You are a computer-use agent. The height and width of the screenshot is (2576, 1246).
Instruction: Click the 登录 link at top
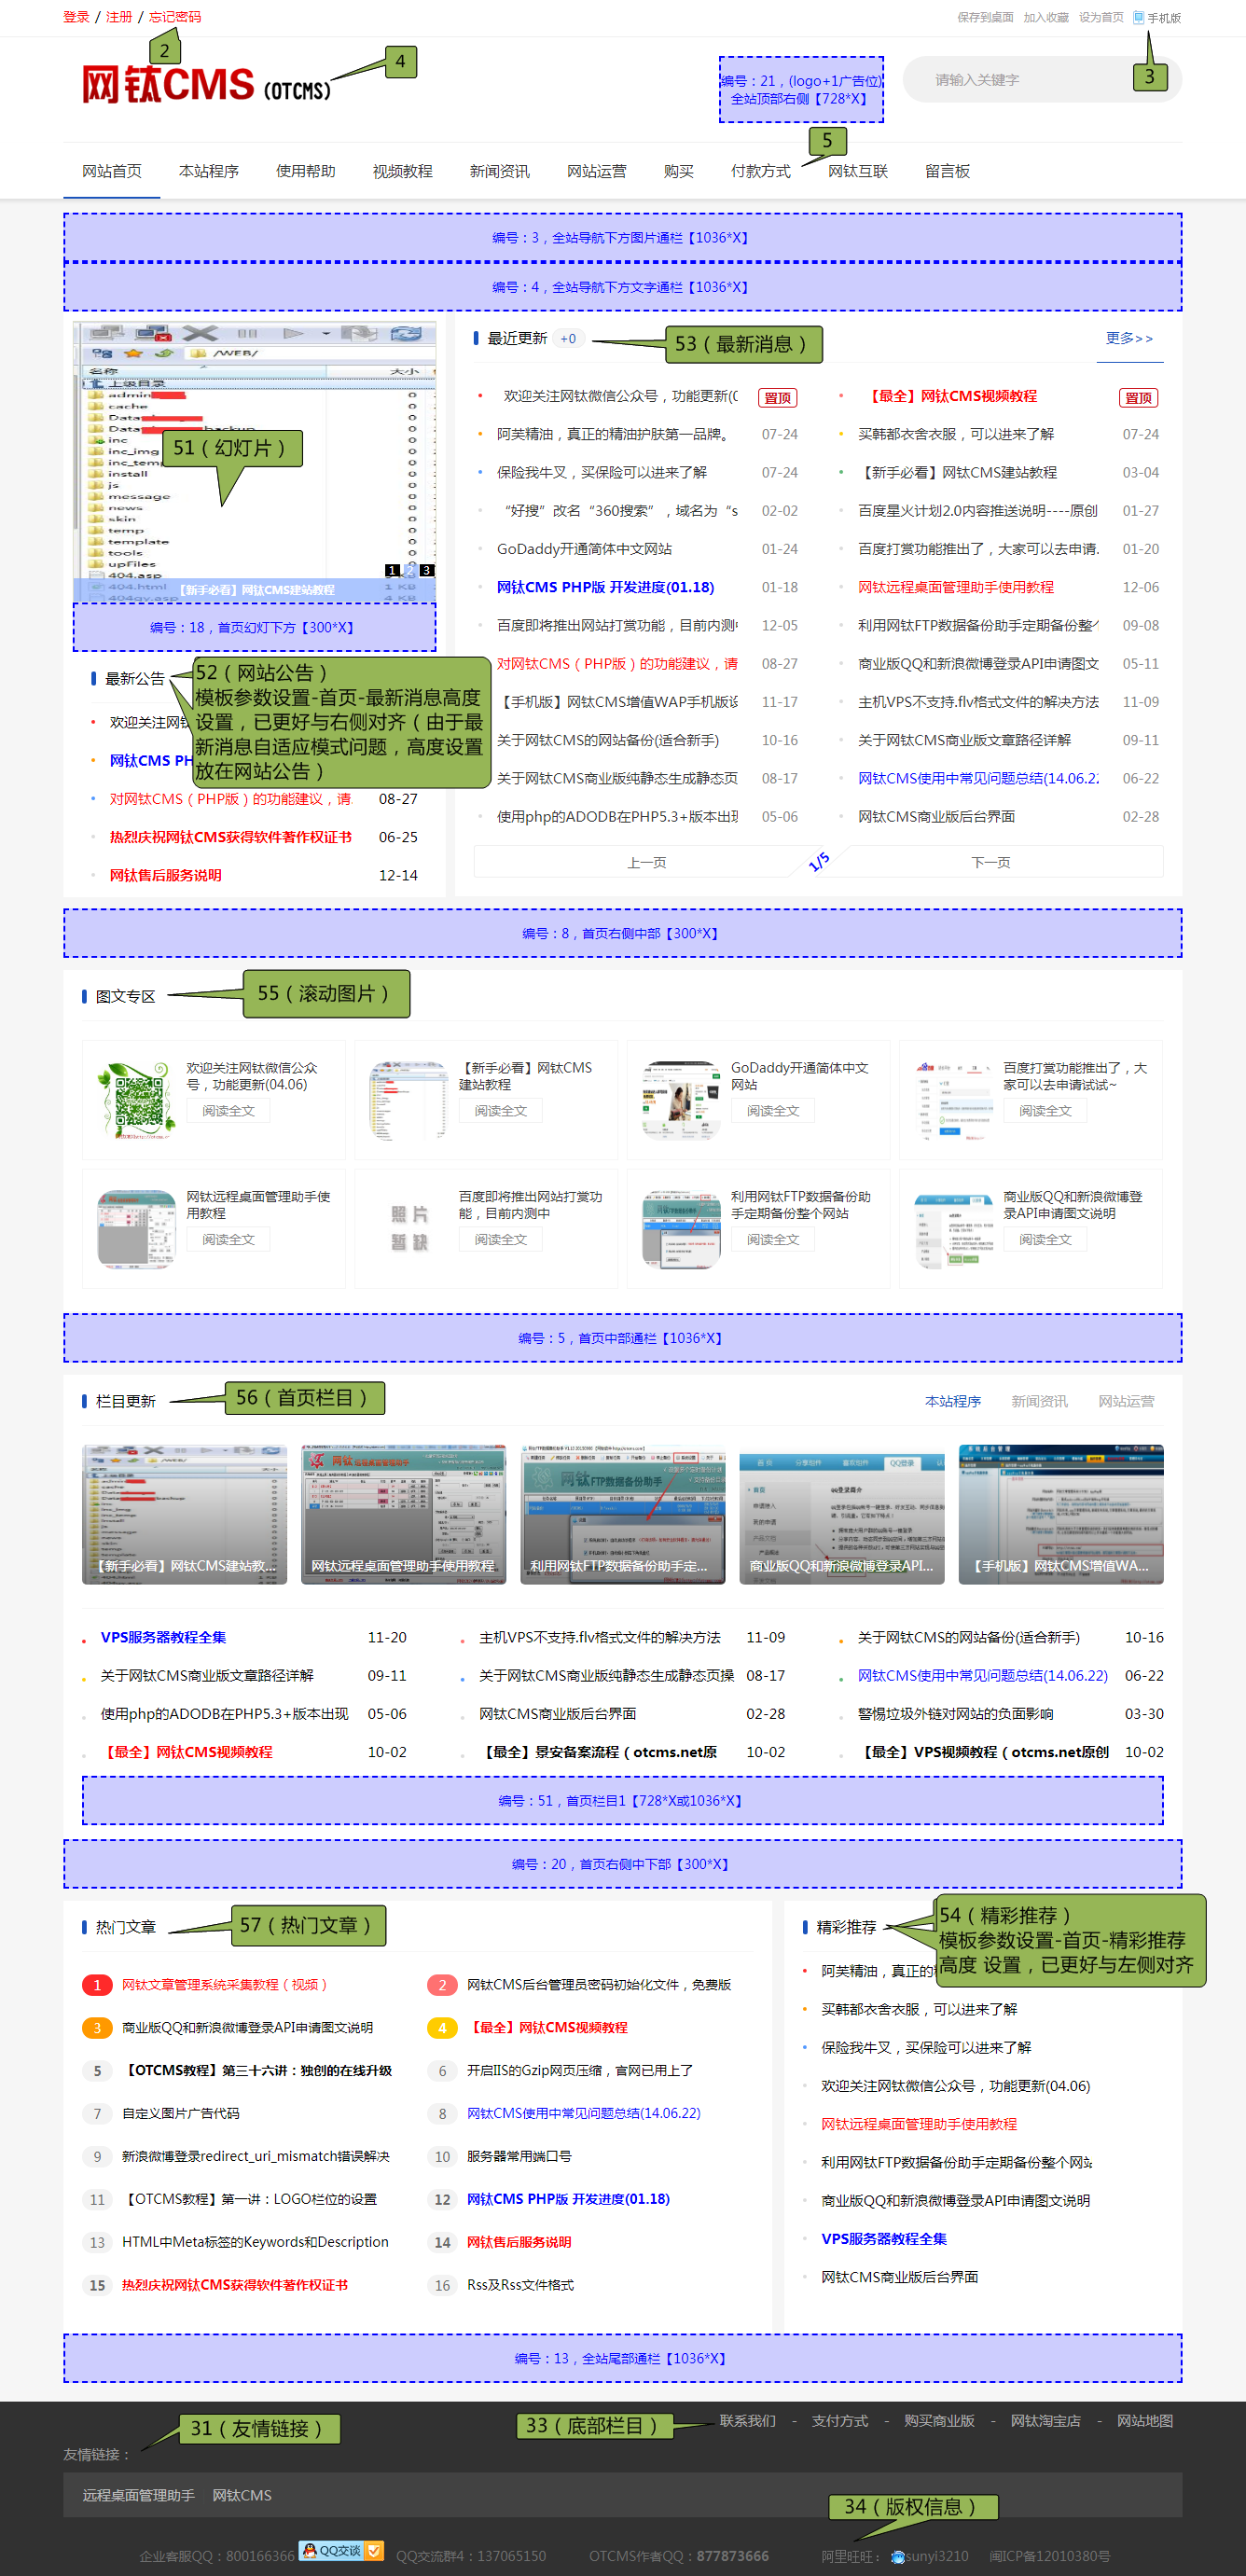click(76, 17)
